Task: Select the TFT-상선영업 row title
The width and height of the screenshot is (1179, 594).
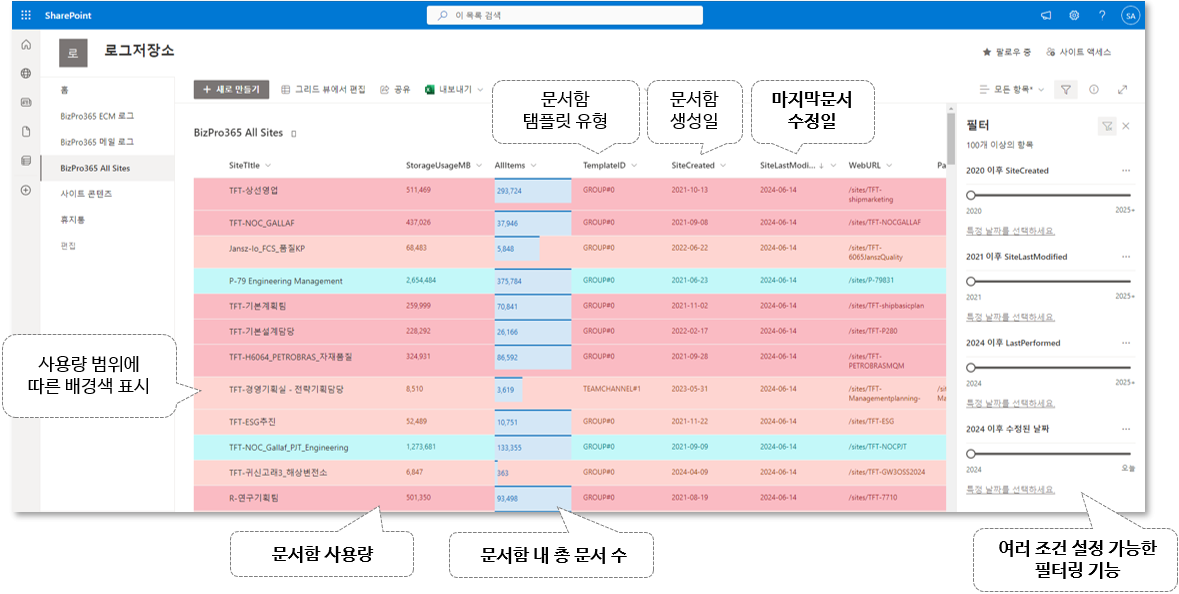Action: tap(253, 190)
